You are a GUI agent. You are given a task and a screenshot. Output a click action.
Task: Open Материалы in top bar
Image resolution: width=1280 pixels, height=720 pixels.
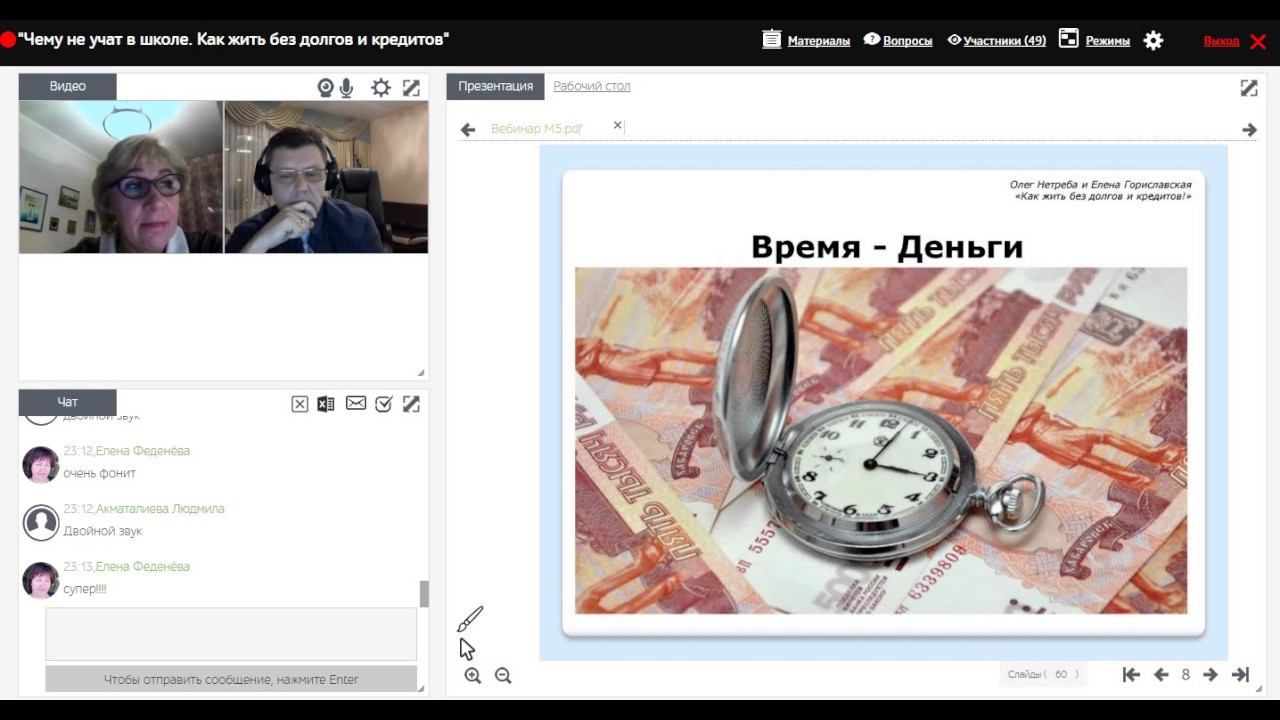806,40
